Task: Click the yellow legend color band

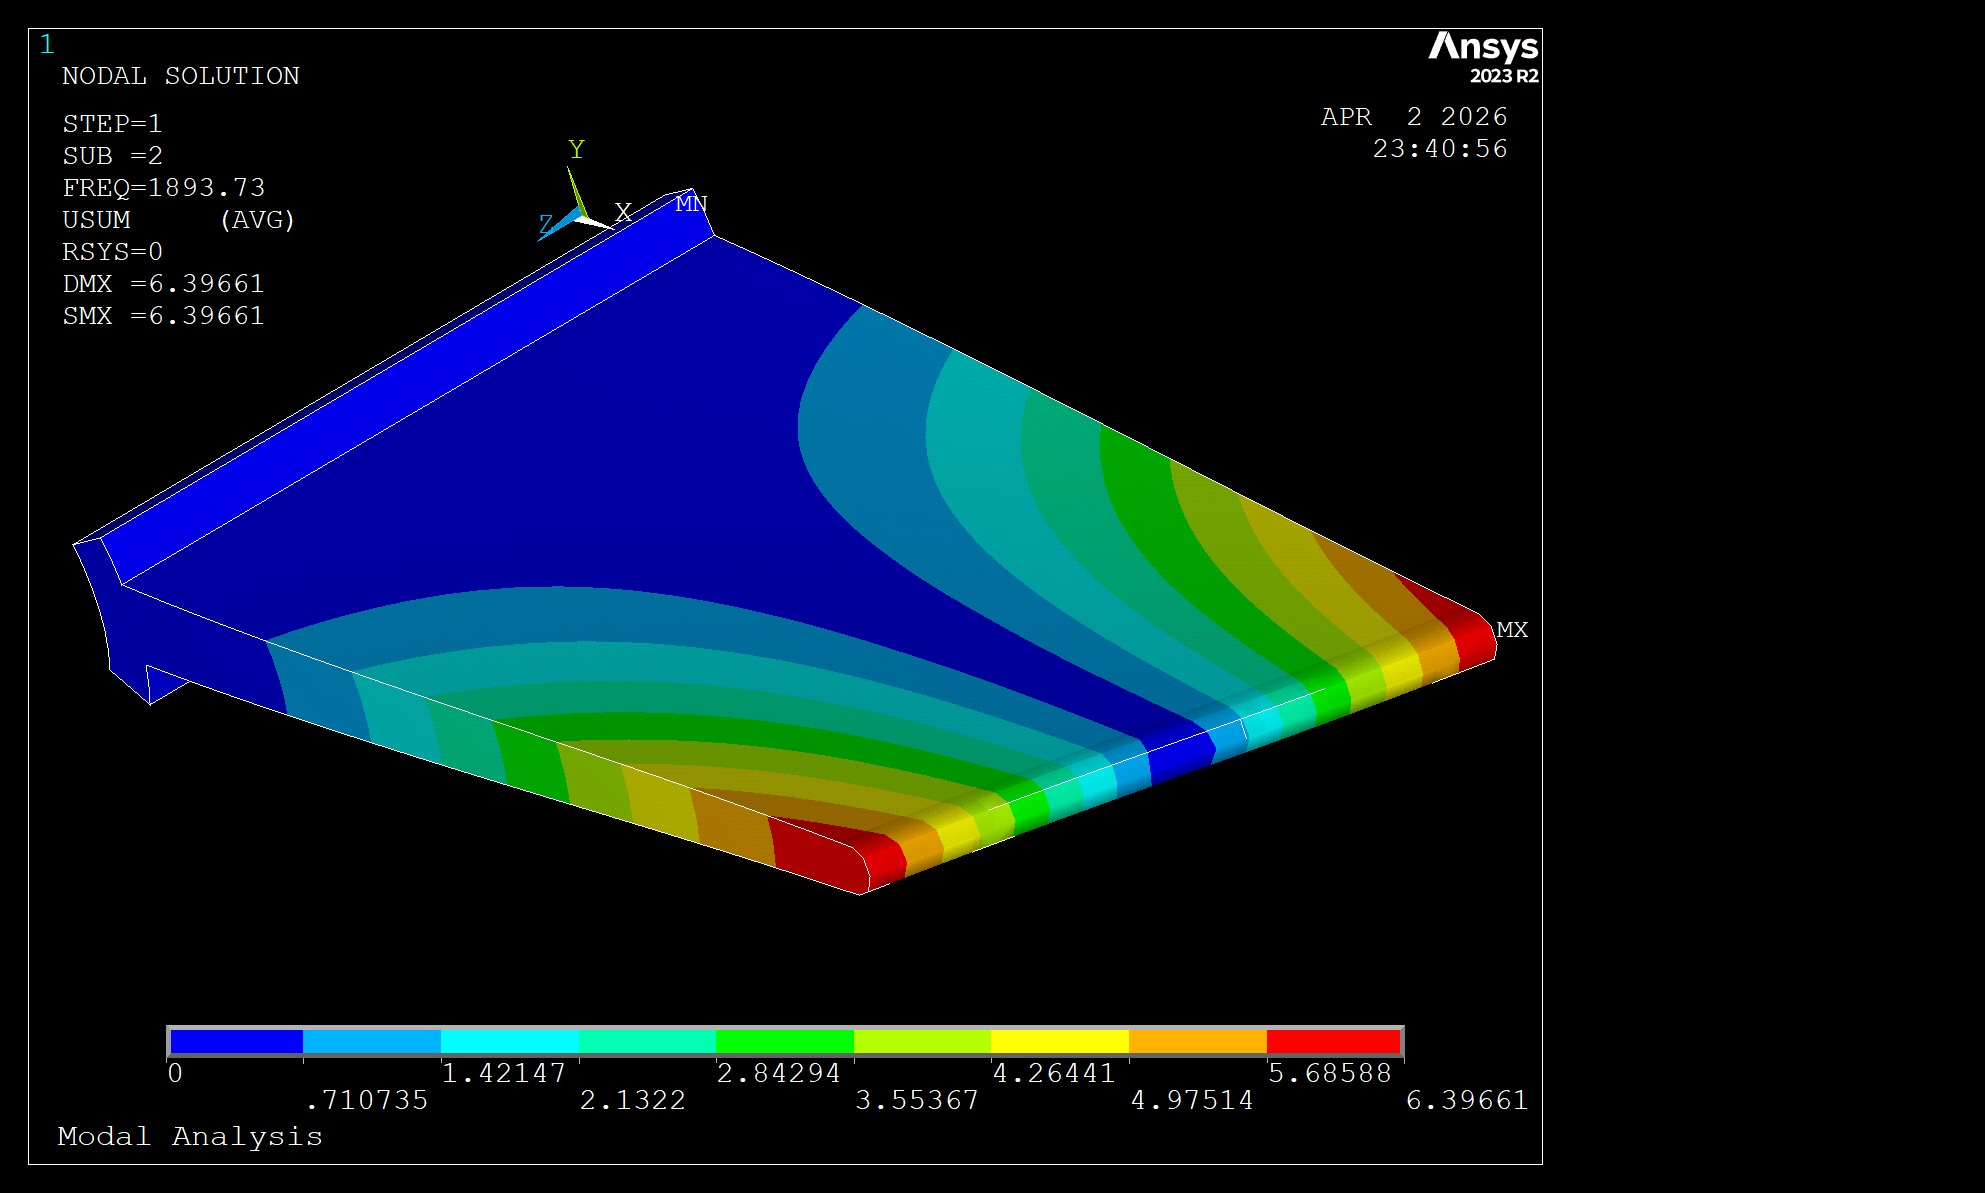Action: tap(1059, 1042)
